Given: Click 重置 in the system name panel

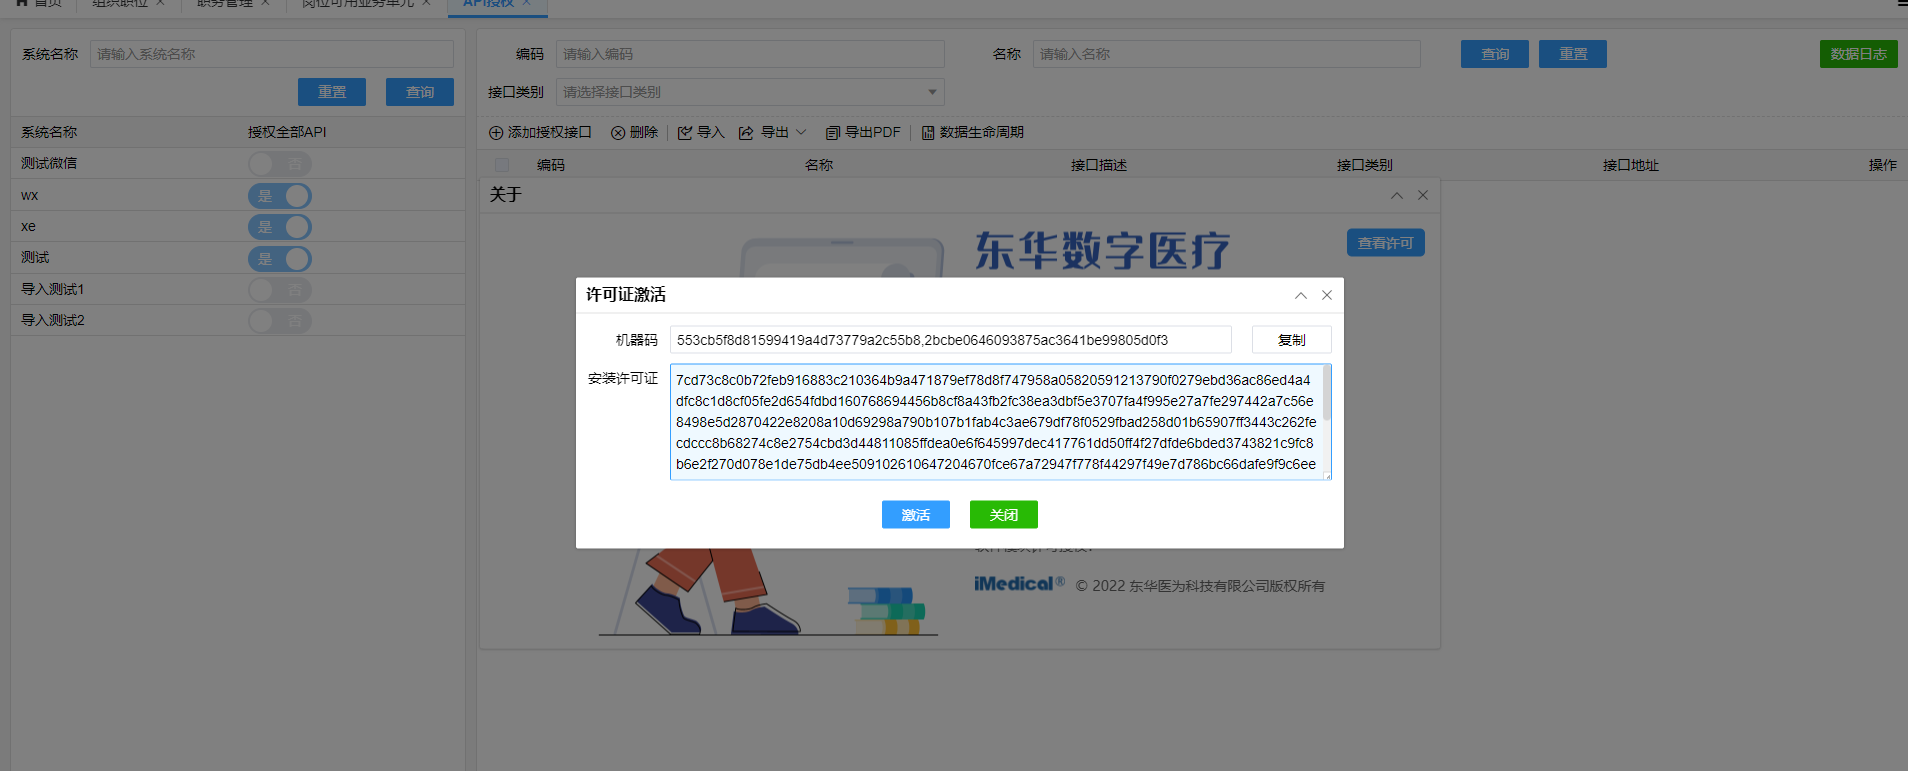Looking at the screenshot, I should tap(332, 92).
